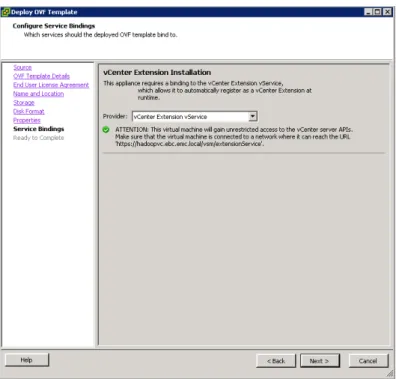Go back with the Back button
Image resolution: width=396 pixels, height=379 pixels.
click(x=276, y=361)
